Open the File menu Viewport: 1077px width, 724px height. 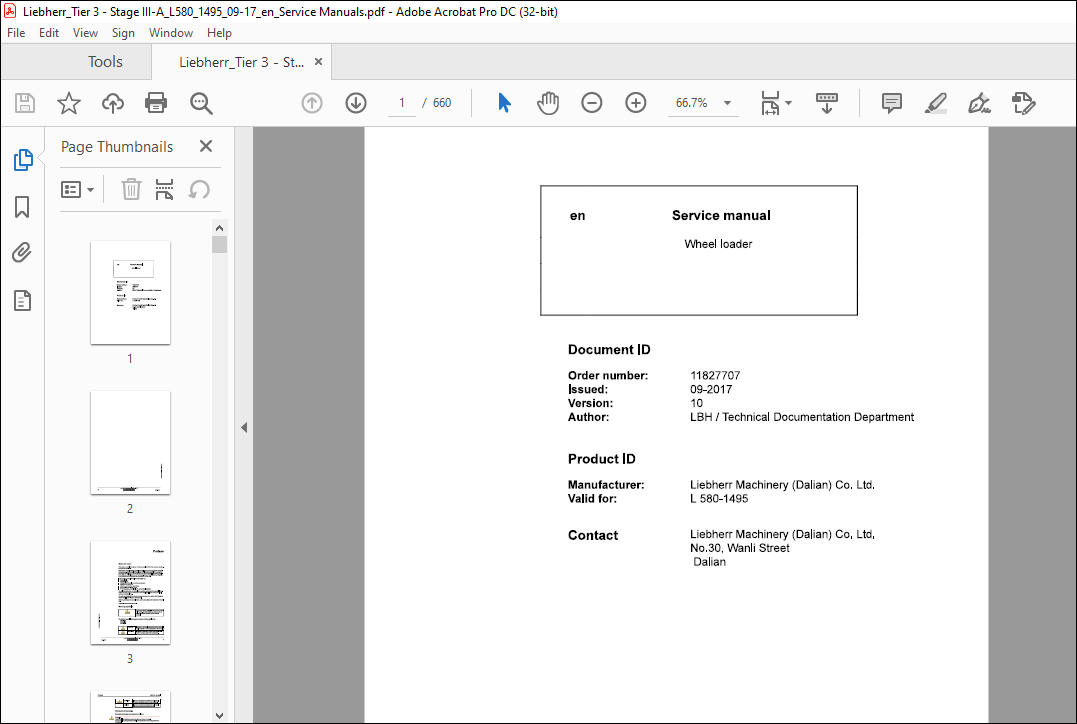(16, 33)
